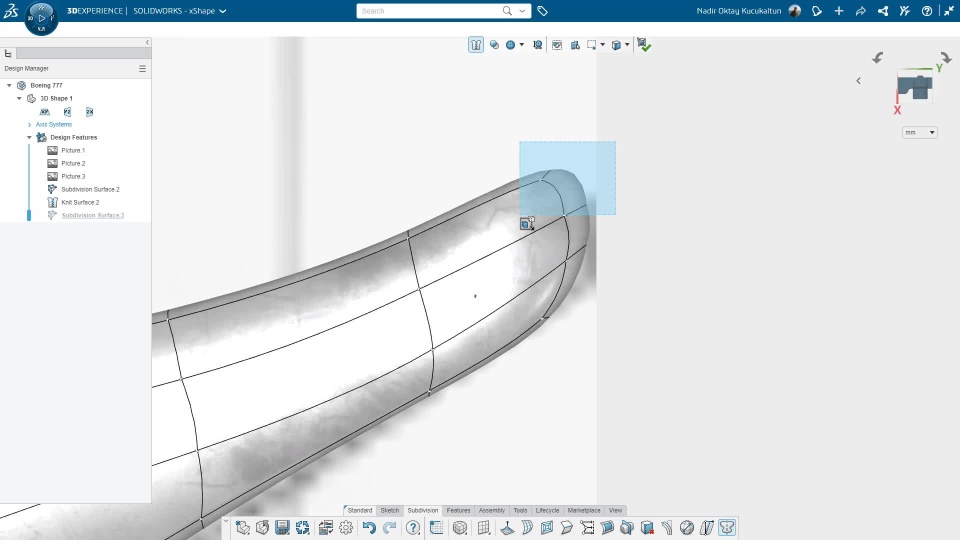This screenshot has width=960, height=540.
Task: Select Picture.3 in the design tree
Action: click(x=73, y=176)
